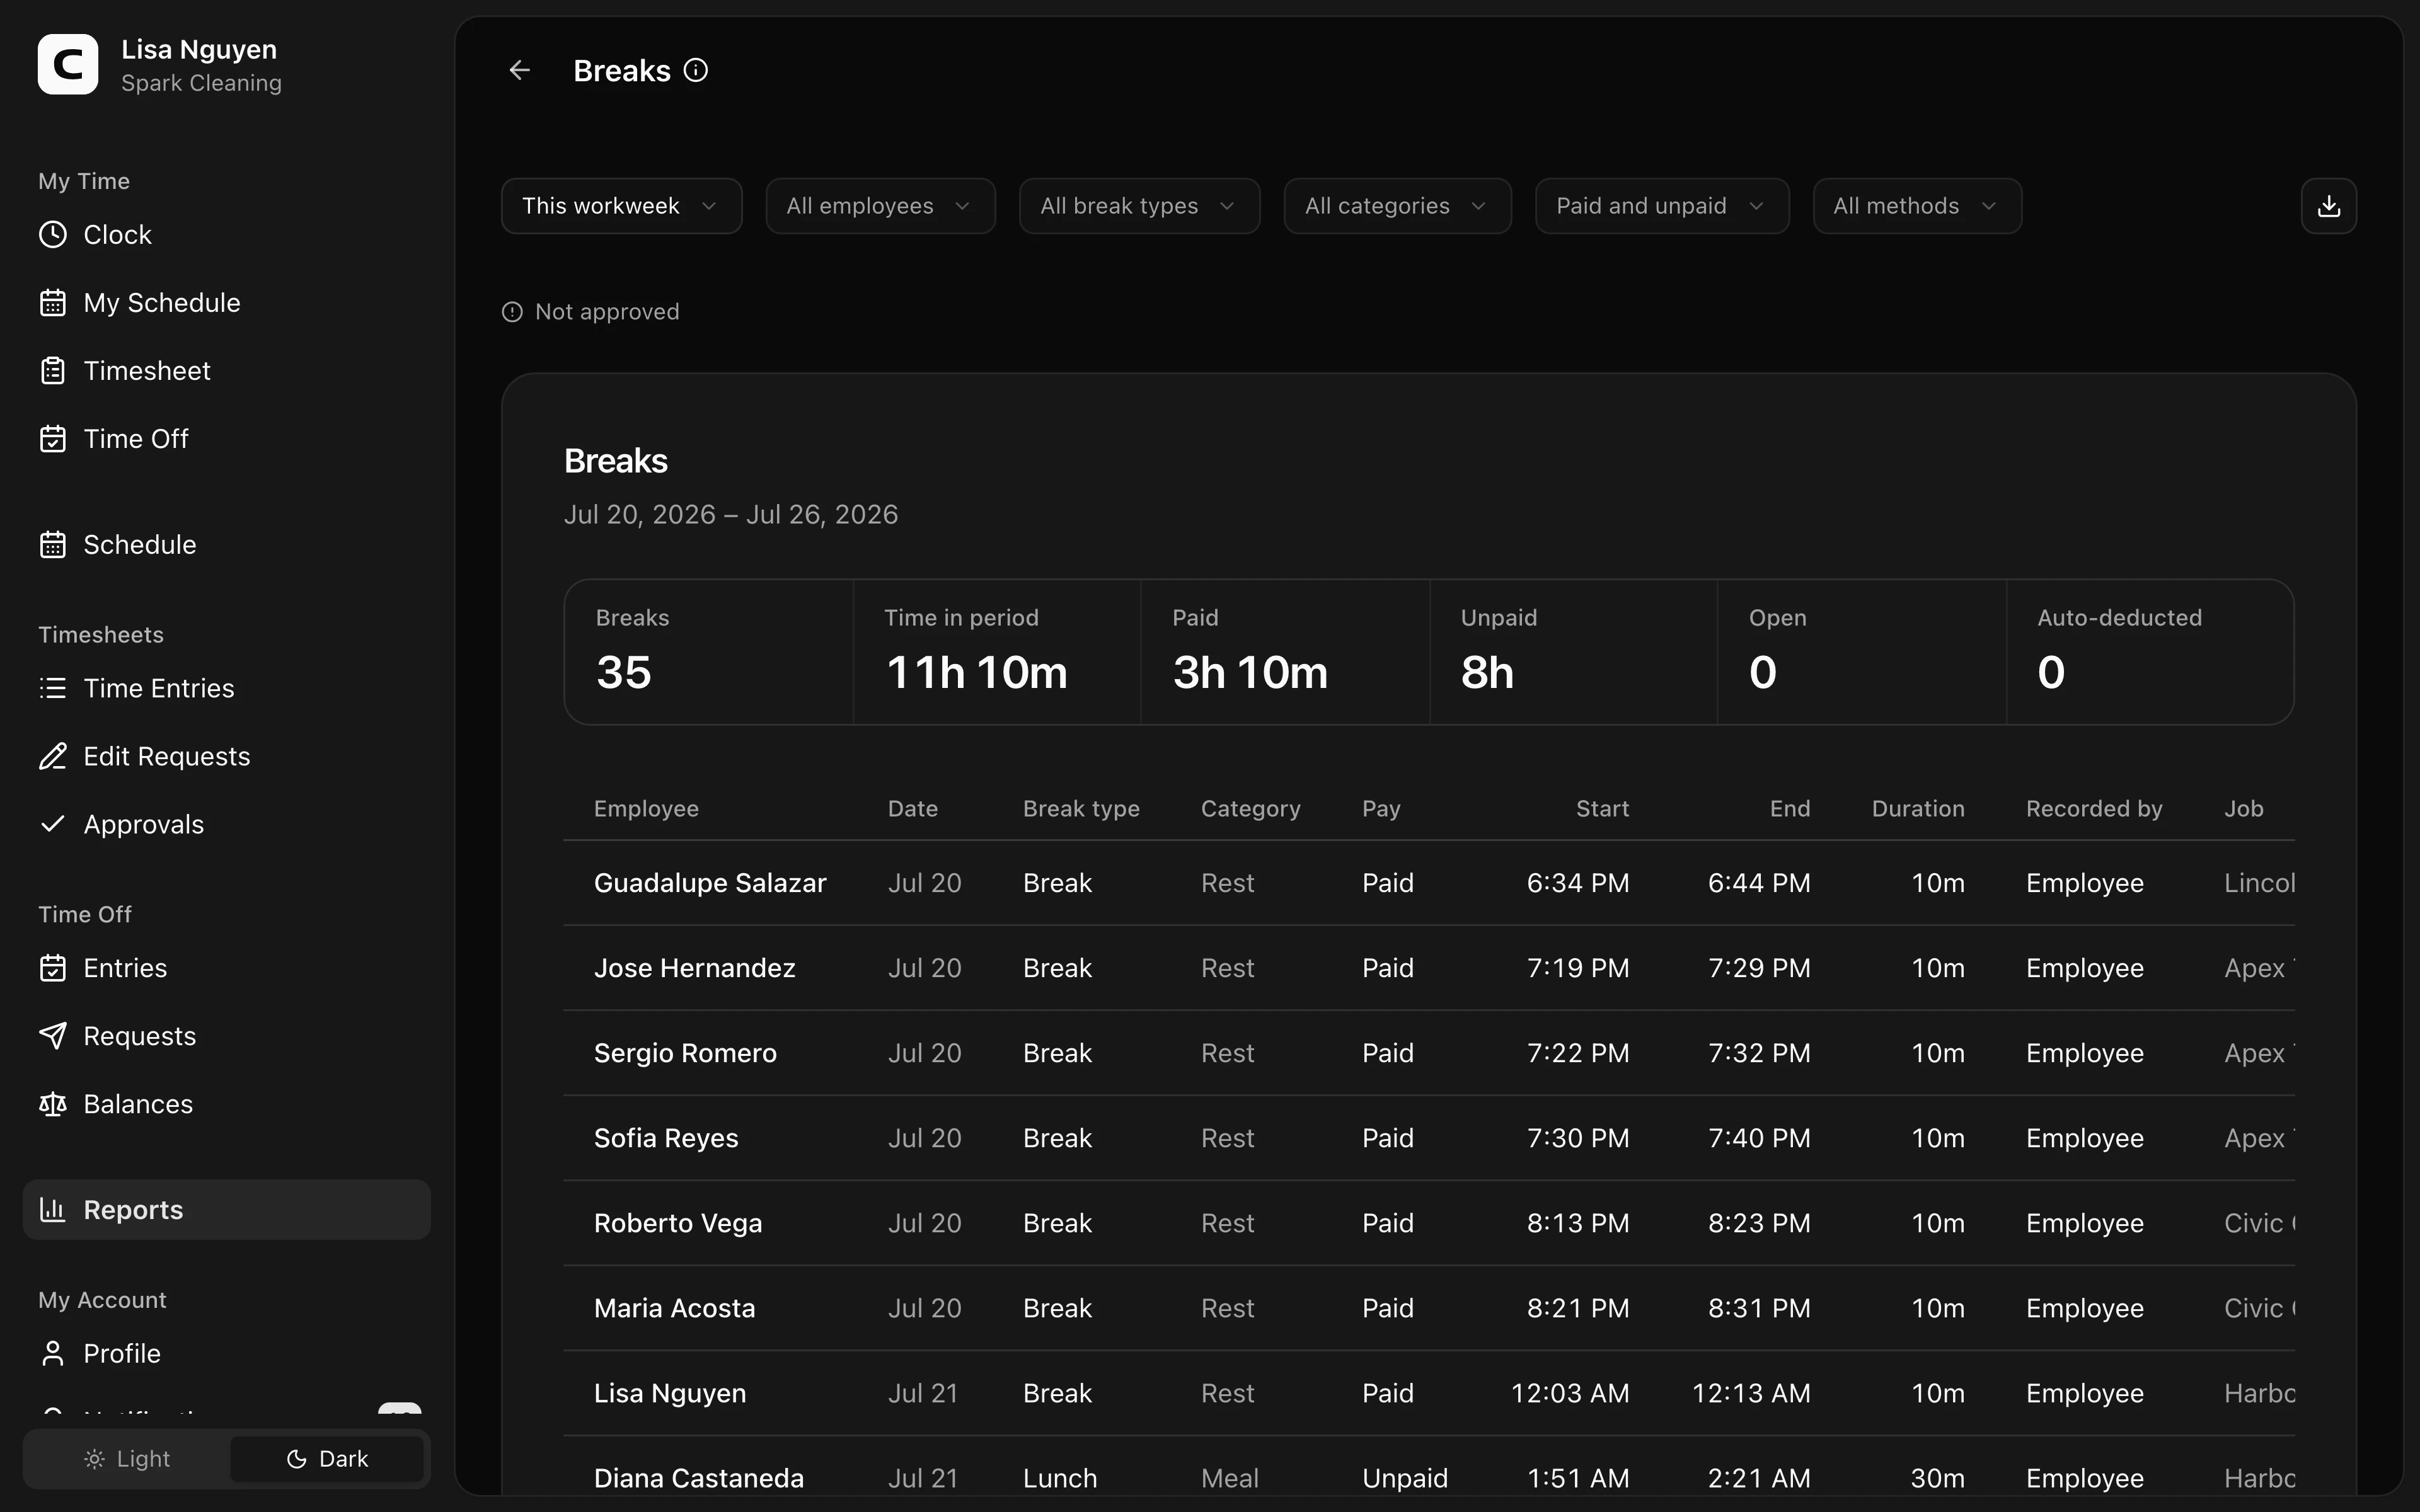Sort by Category column header
This screenshot has height=1512, width=2420.
coord(1250,809)
